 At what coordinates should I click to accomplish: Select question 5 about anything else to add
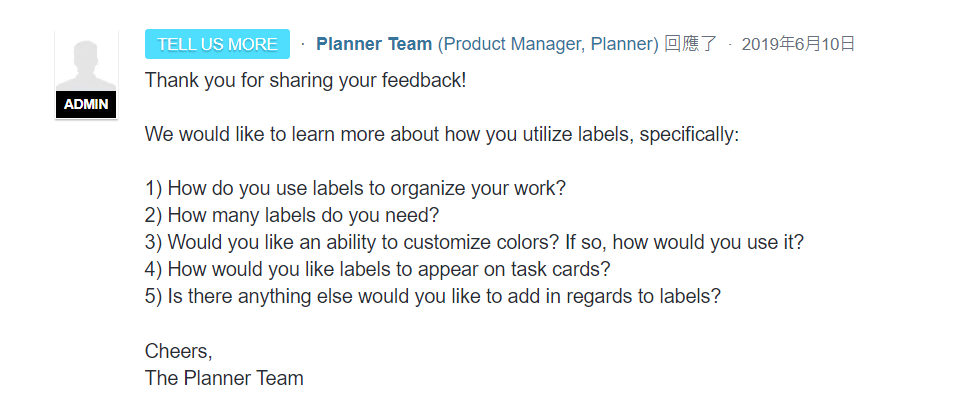[x=433, y=297]
